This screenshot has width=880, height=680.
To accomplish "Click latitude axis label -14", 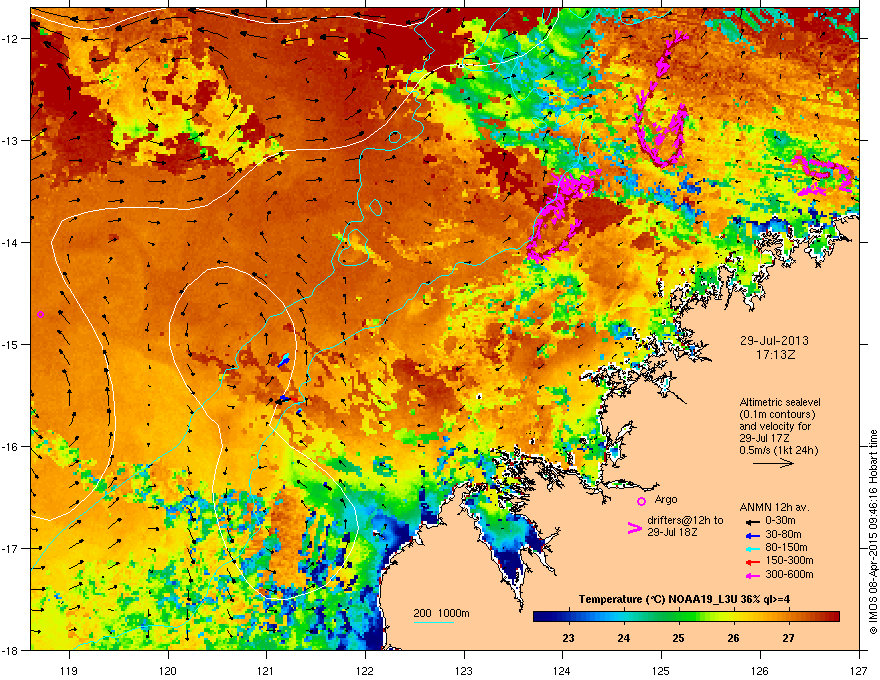I will click(x=10, y=242).
